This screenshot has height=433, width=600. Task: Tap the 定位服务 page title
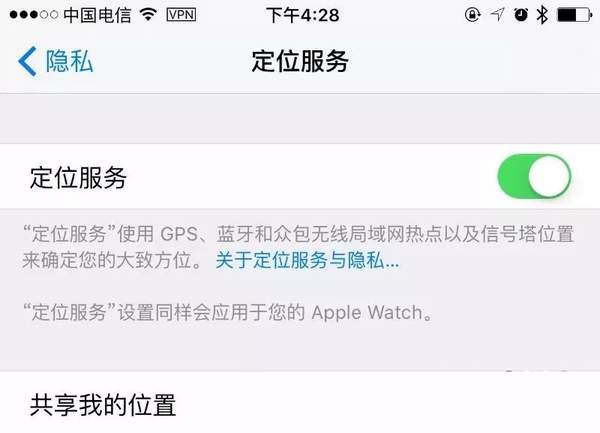click(300, 61)
